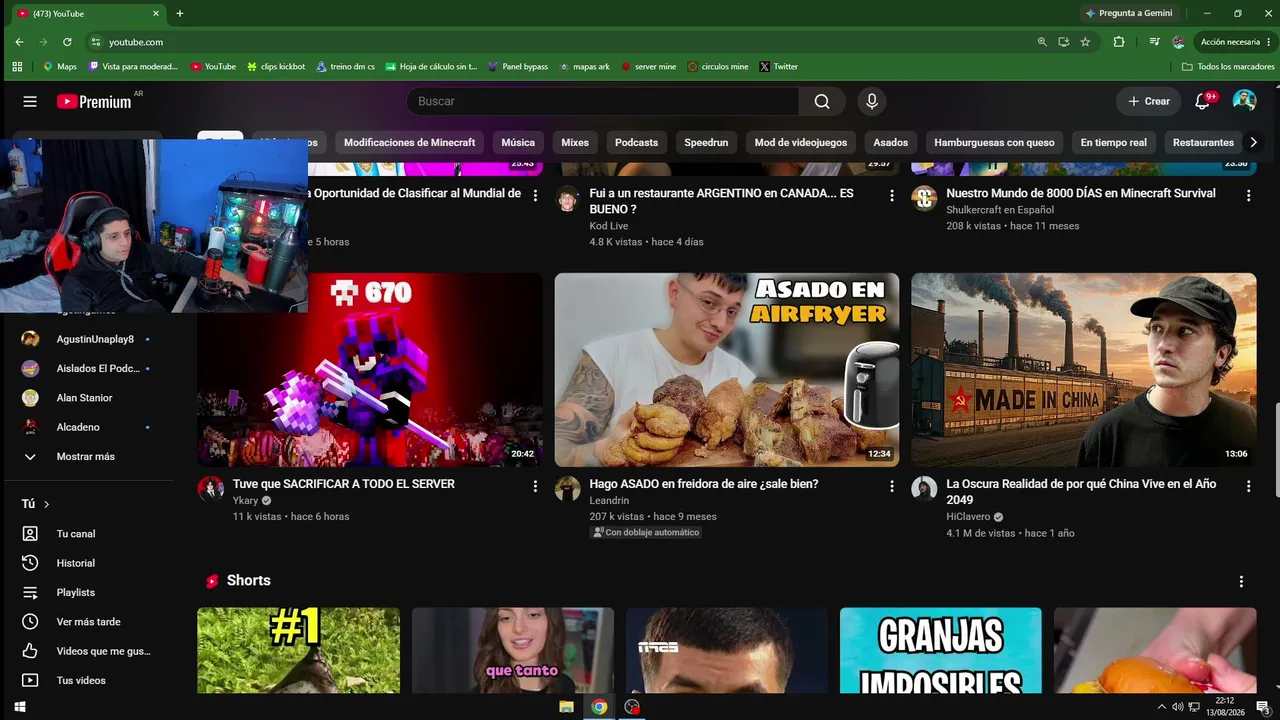Open the Chrome apps grid in bookmarks bar
This screenshot has height=720, width=1280.
point(17,67)
